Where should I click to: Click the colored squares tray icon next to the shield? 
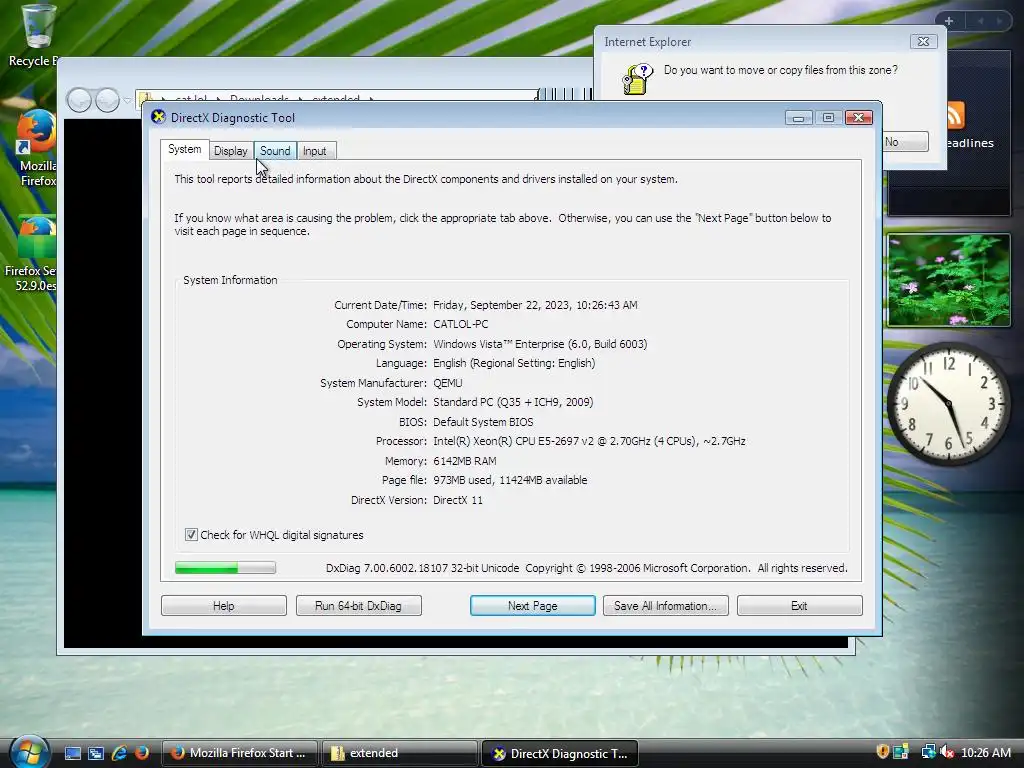tap(901, 752)
